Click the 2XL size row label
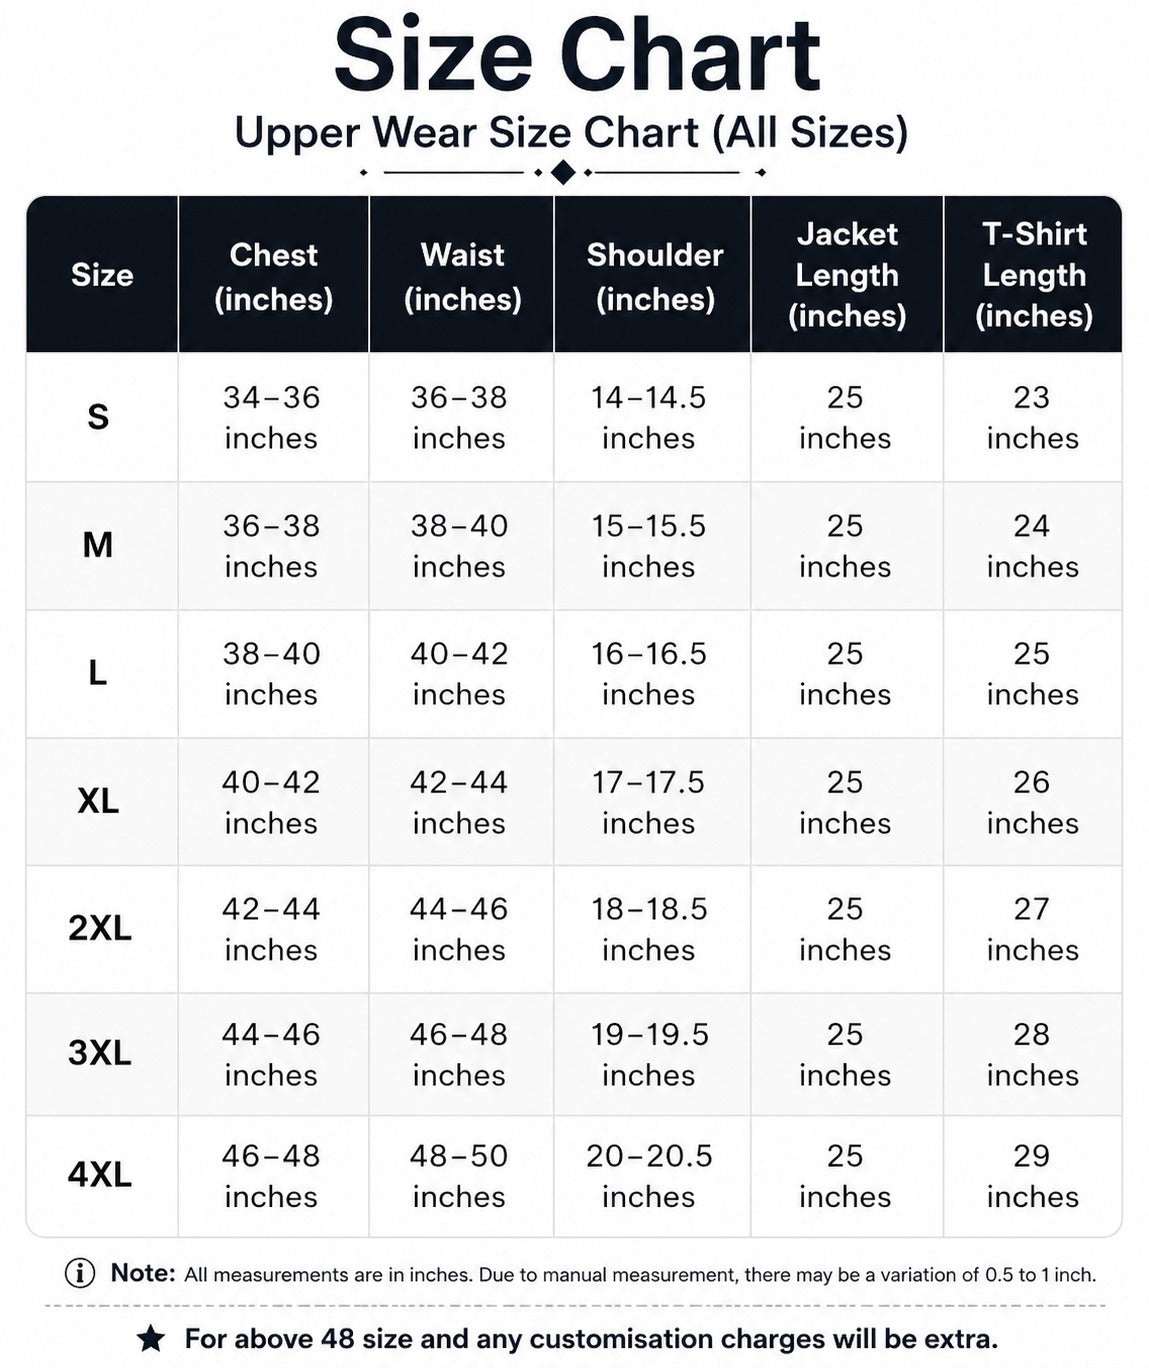 [99, 928]
